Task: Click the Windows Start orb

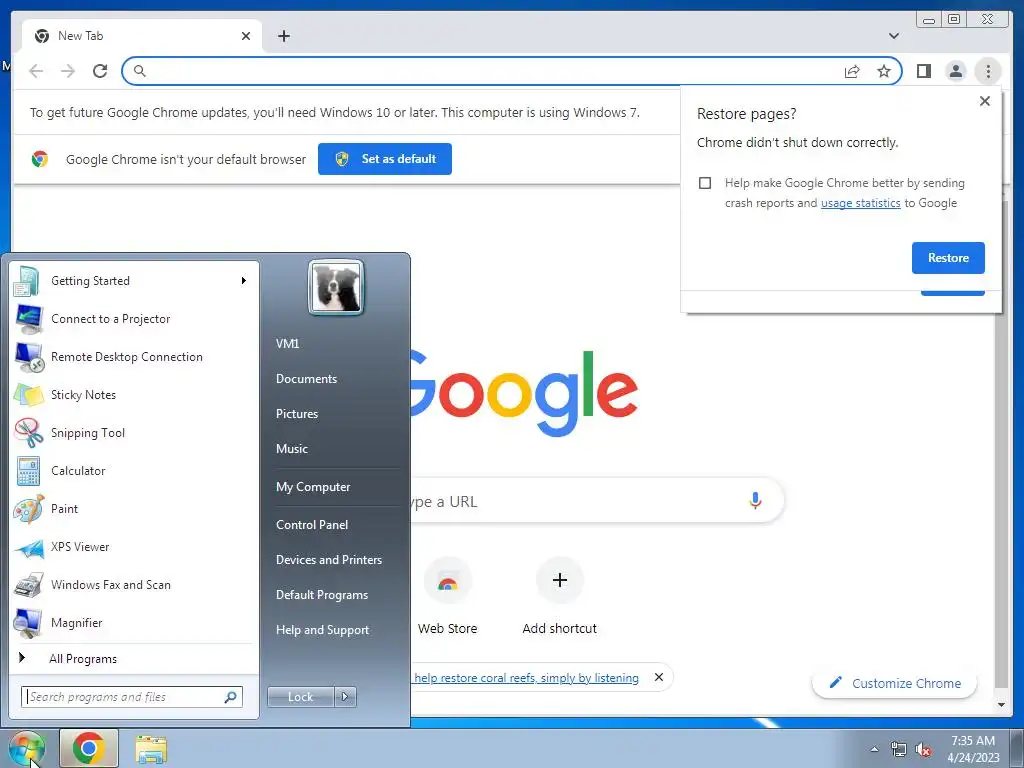Action: [26, 748]
